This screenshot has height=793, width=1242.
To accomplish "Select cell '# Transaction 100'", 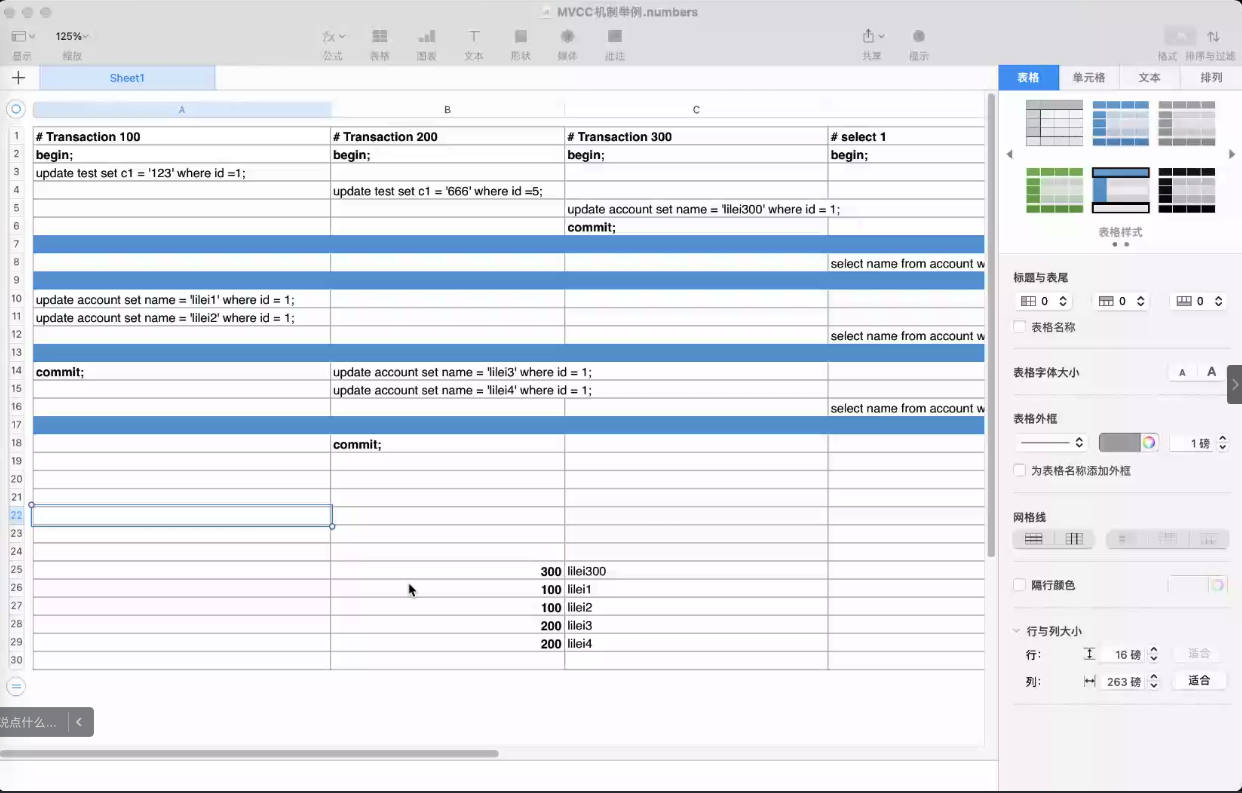I will (x=182, y=136).
